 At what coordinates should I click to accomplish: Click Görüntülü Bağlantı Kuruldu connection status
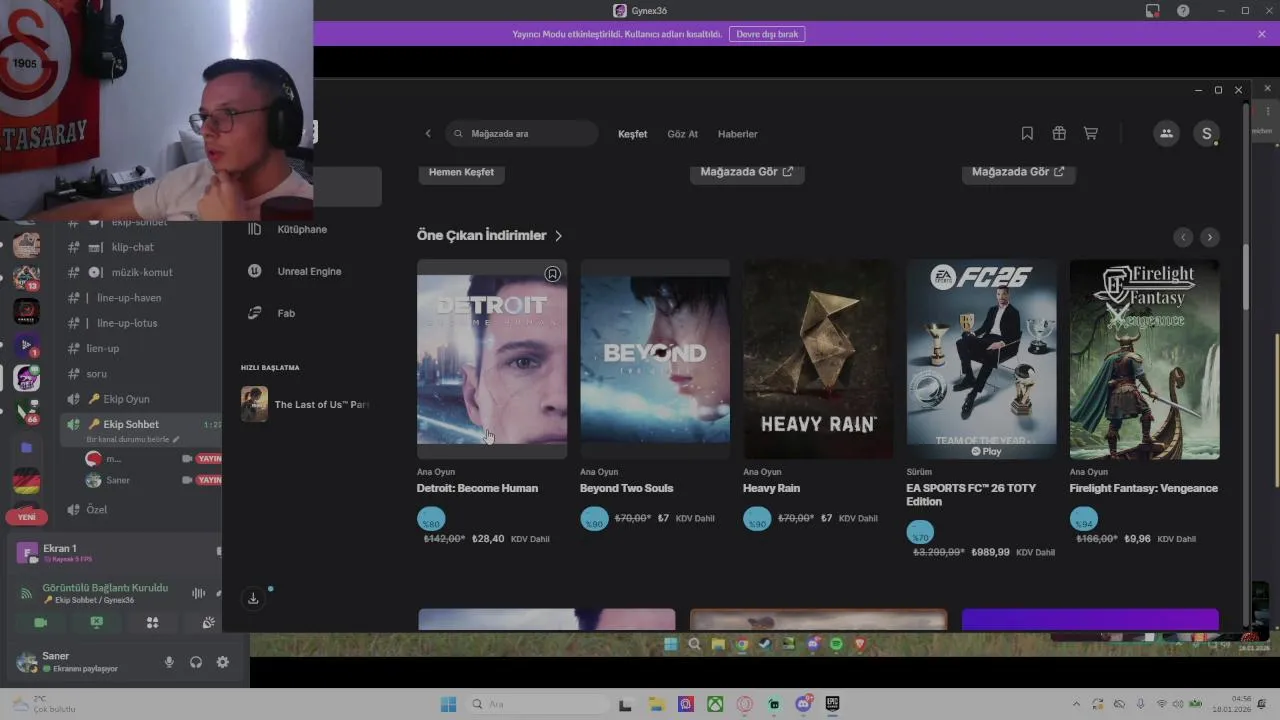105,588
